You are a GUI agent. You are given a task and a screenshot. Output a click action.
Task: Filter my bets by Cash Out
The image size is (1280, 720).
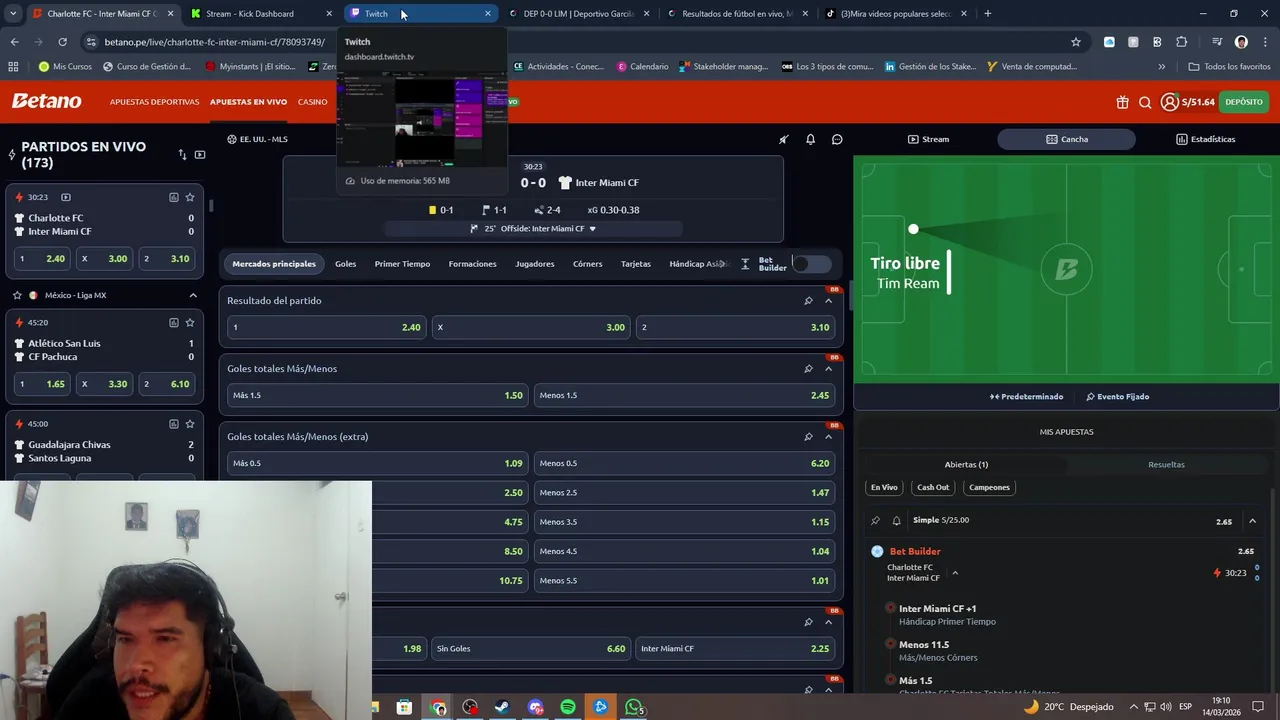tap(933, 487)
